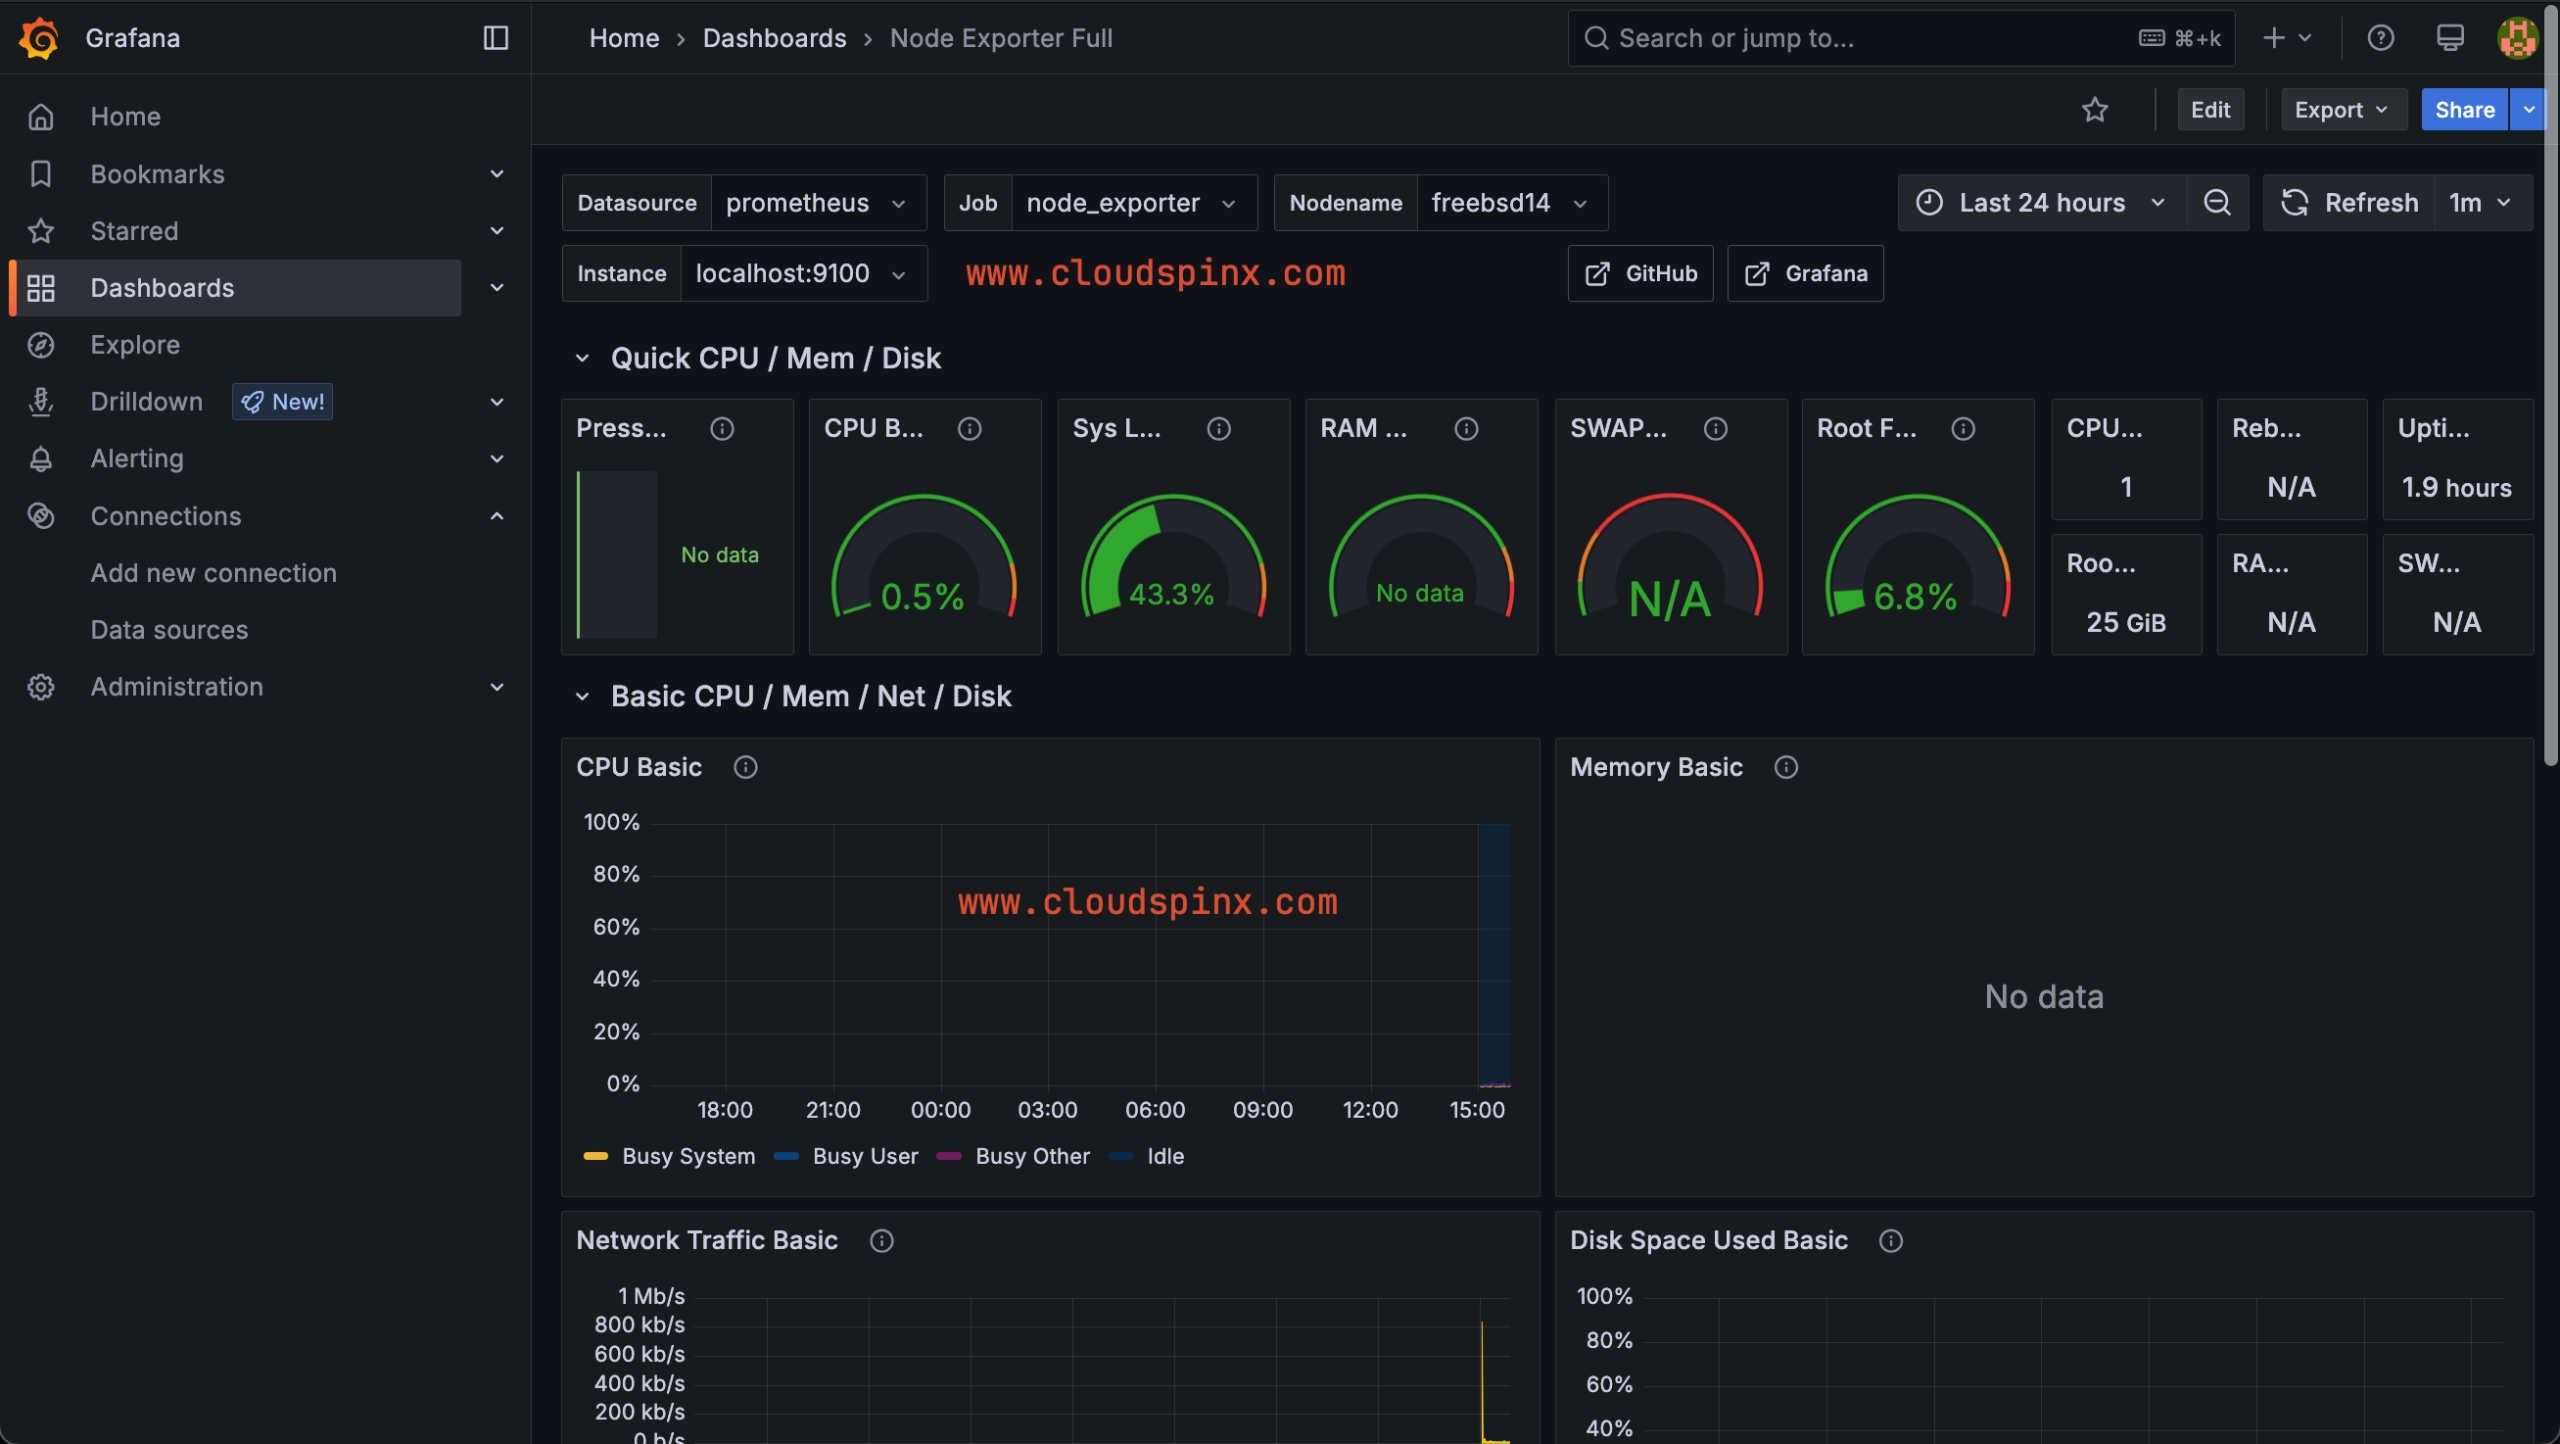This screenshot has height=1444, width=2560.
Task: Zoom out the time range with magnifier icon
Action: tap(2218, 202)
